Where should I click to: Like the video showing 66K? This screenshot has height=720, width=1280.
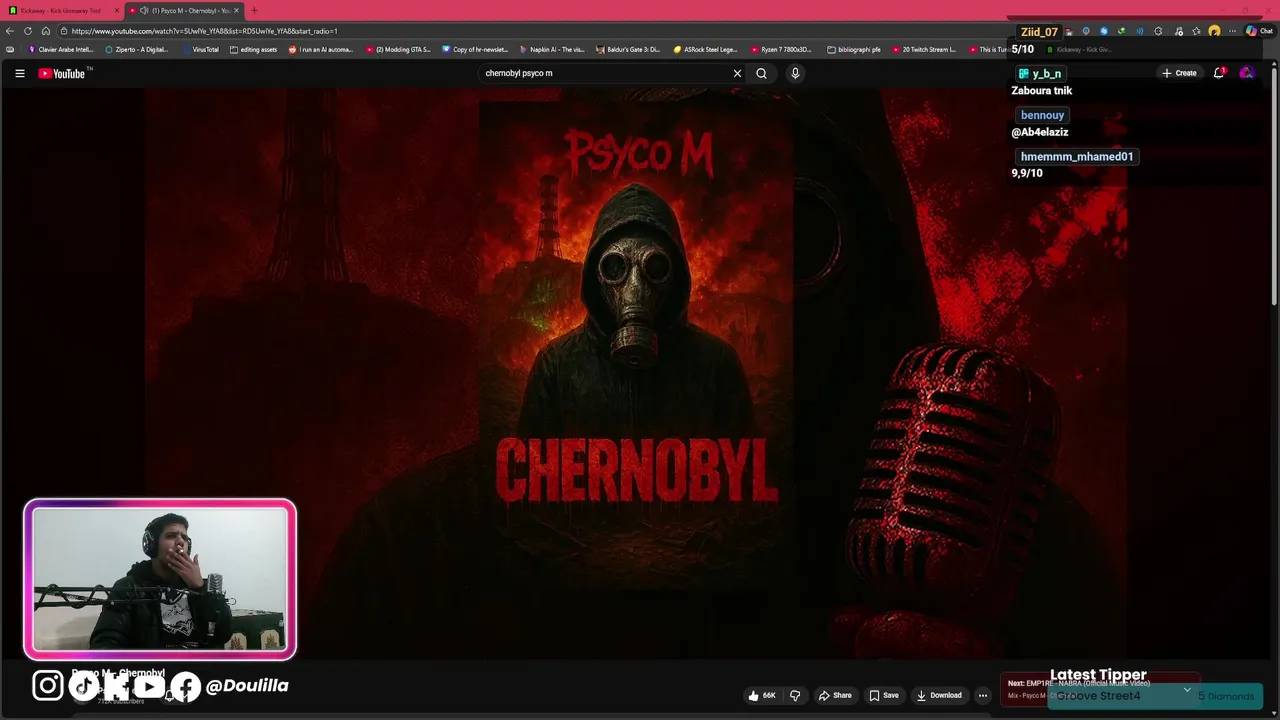coord(762,695)
